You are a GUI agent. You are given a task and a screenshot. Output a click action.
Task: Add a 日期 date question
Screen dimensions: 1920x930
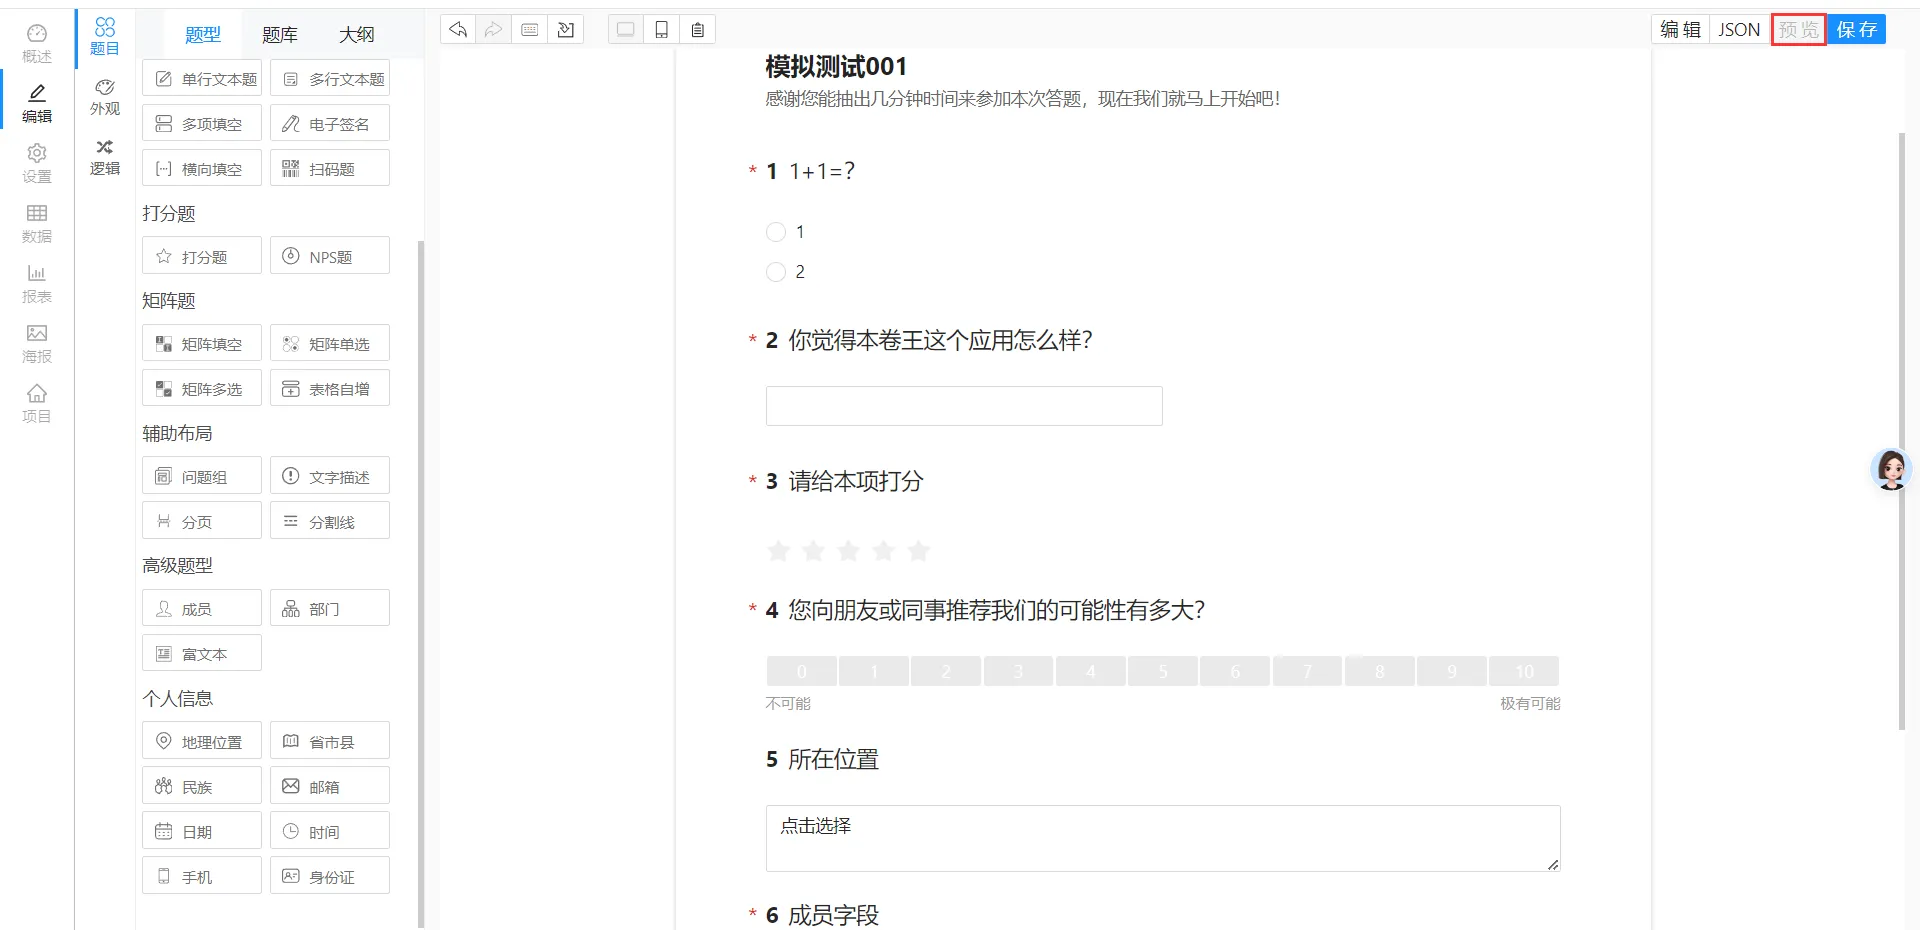[202, 832]
